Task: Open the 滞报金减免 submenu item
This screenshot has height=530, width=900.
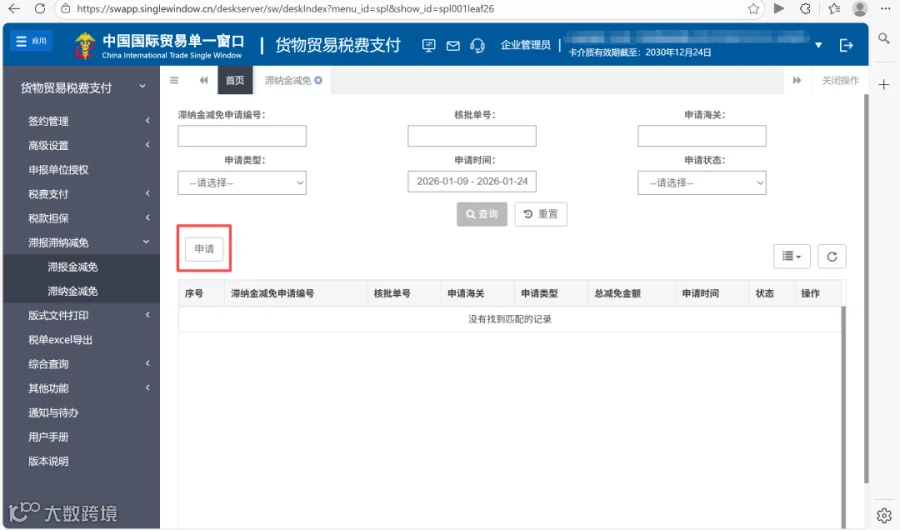Action: coord(73,266)
